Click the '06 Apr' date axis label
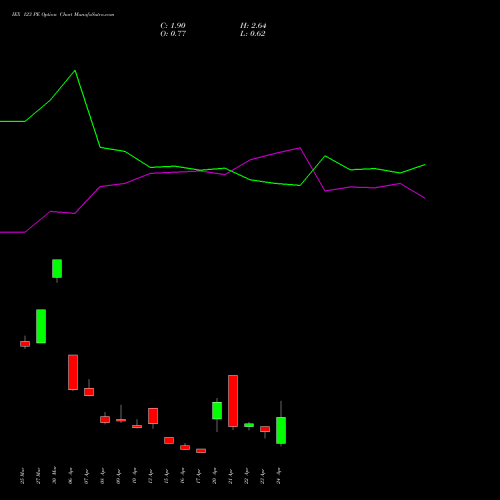Screen dimensions: 500x500 pos(70,476)
